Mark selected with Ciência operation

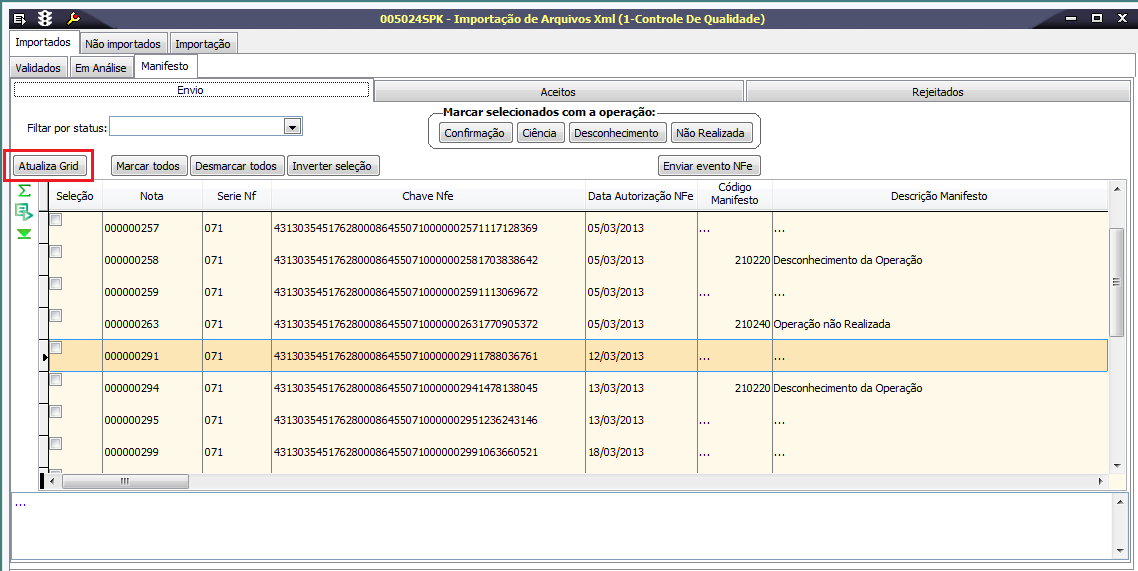tap(539, 133)
